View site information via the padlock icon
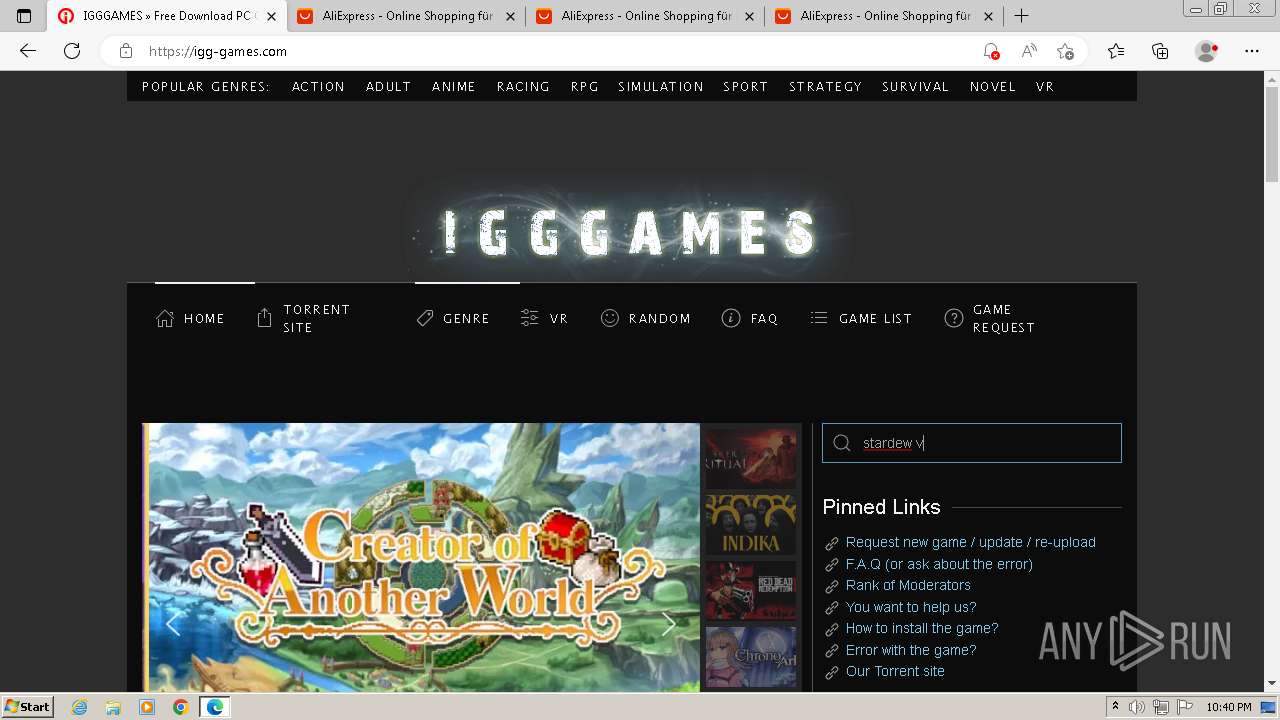Viewport: 1280px width, 720px height. coord(126,51)
